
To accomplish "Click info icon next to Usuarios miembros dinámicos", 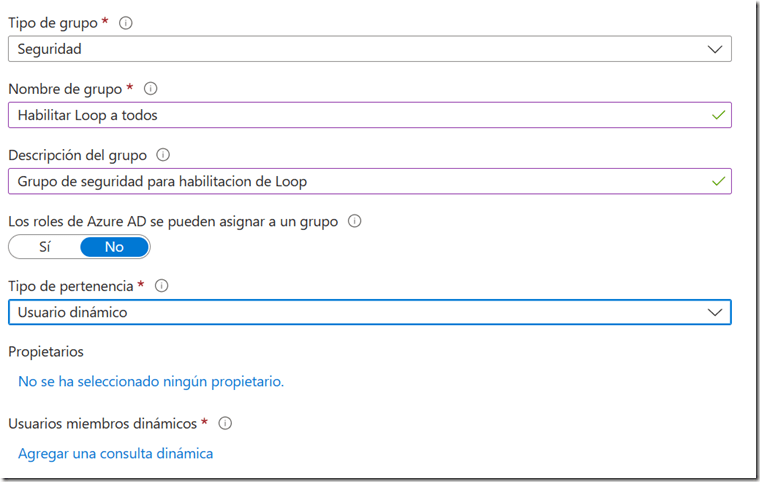I will [225, 423].
